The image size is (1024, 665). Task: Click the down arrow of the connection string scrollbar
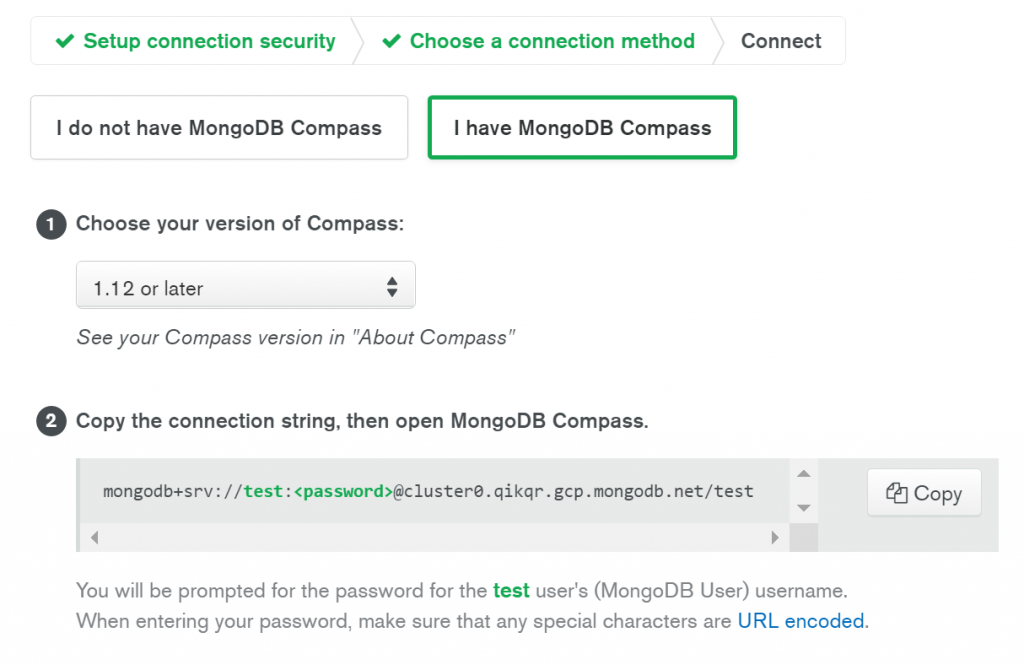point(804,508)
